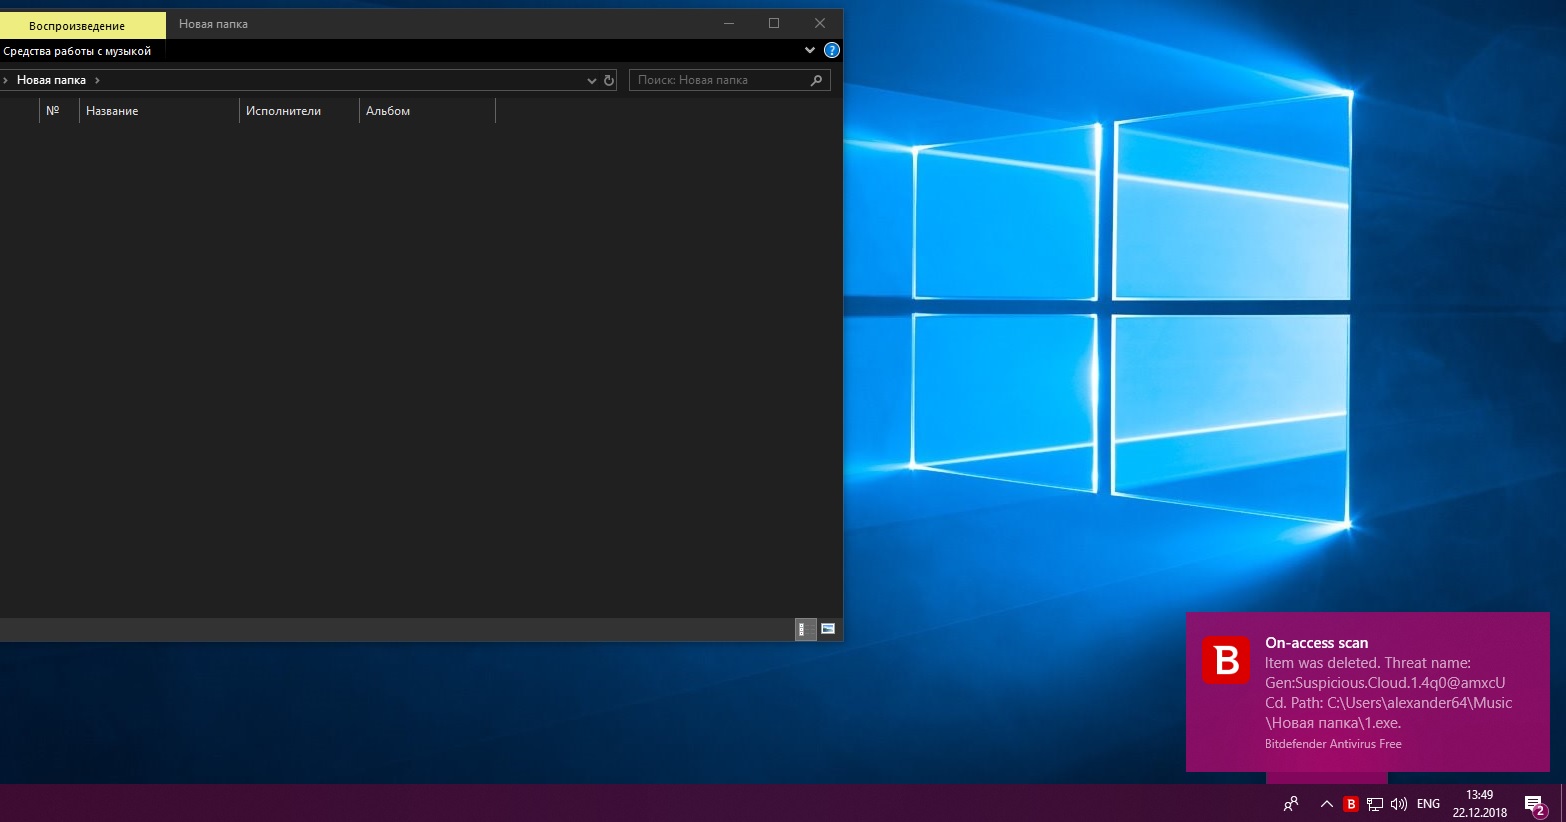Viewport: 1566px width, 822px height.
Task: Click the search magnifier icon
Action: pos(816,80)
